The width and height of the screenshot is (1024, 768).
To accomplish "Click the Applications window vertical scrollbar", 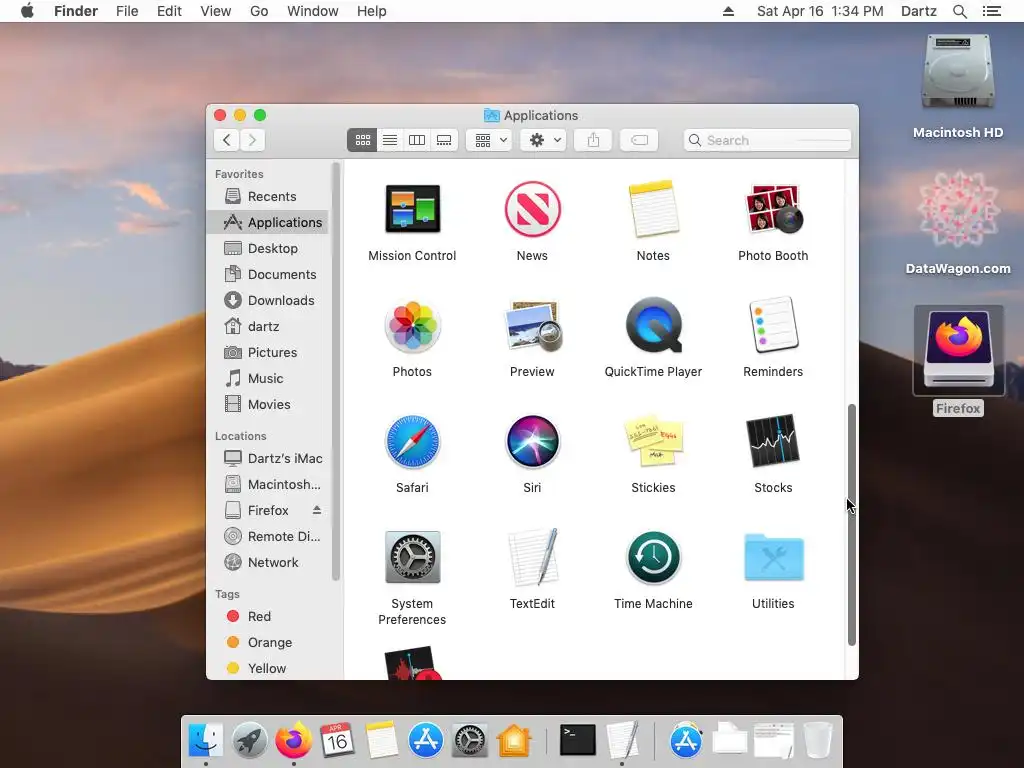I will point(852,525).
